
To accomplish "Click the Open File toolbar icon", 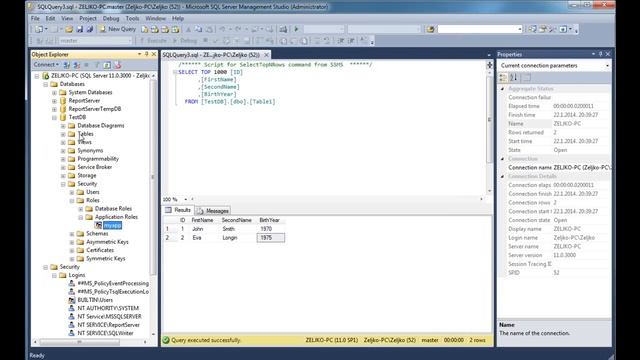I will pos(69,29).
